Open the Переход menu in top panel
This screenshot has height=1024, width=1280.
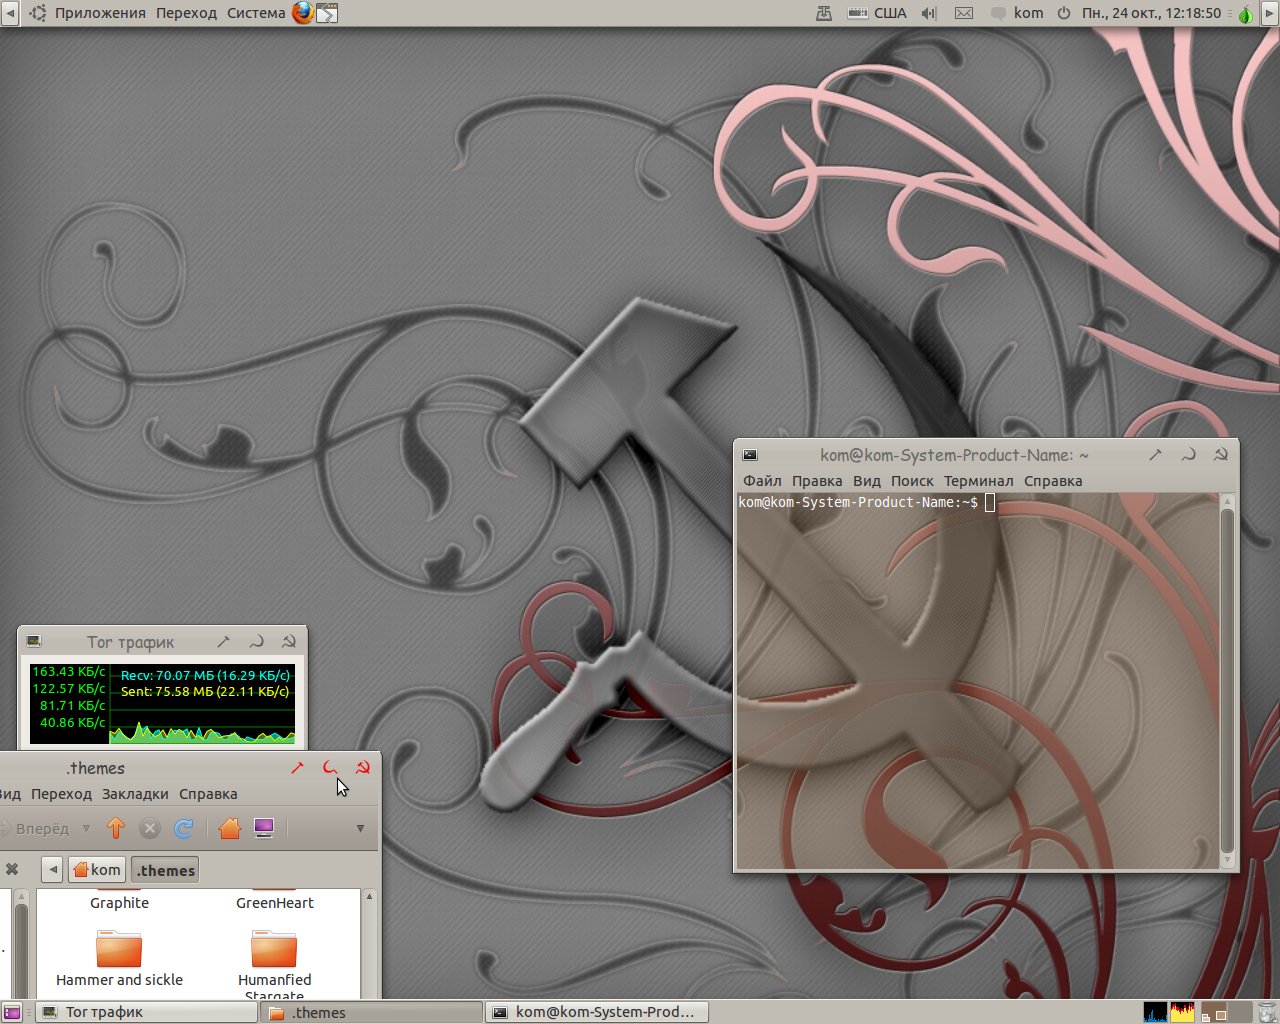click(x=186, y=13)
